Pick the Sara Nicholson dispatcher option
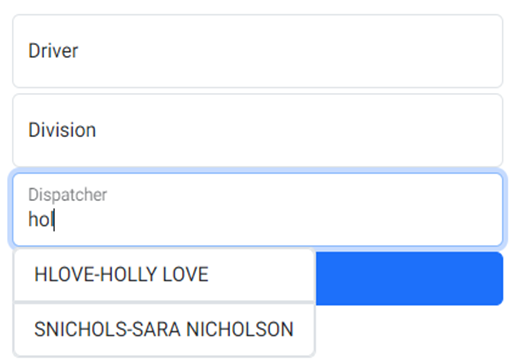The width and height of the screenshot is (513, 363). (164, 329)
